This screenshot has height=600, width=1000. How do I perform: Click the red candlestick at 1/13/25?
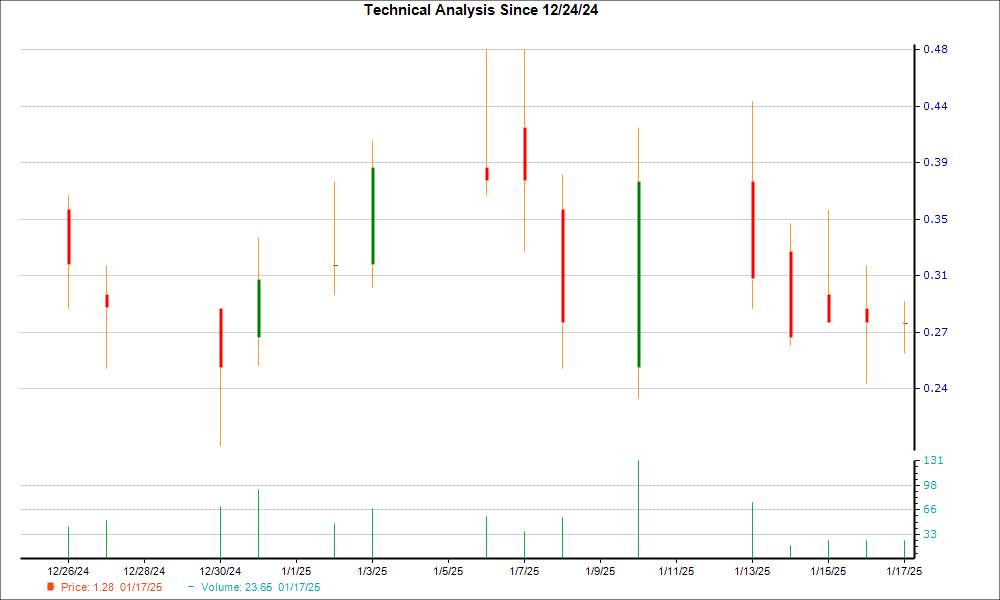(x=752, y=229)
